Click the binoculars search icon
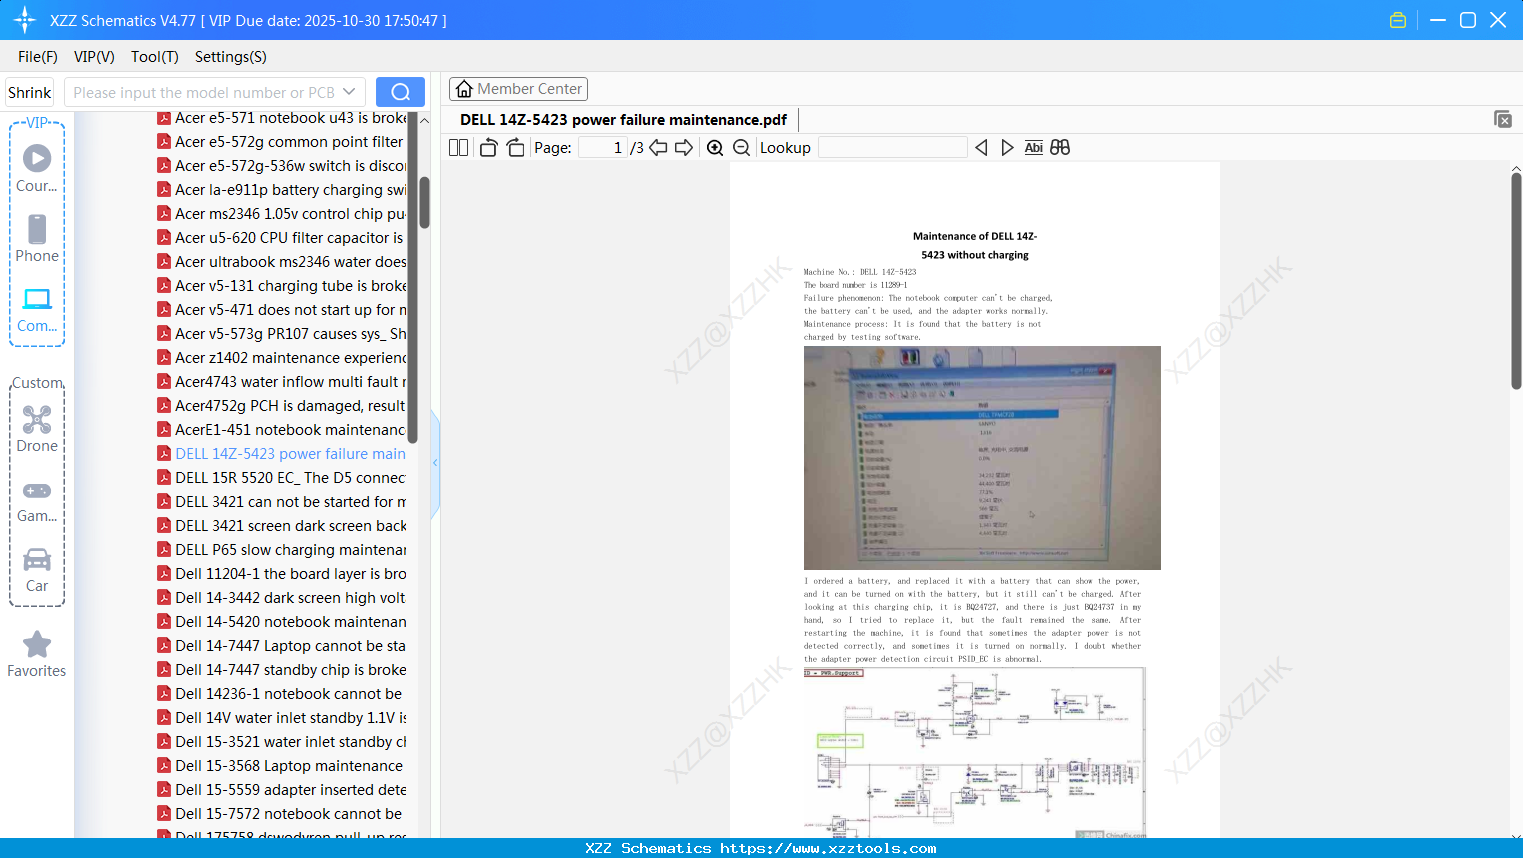Screen dimensions: 1523x858 click(1060, 148)
